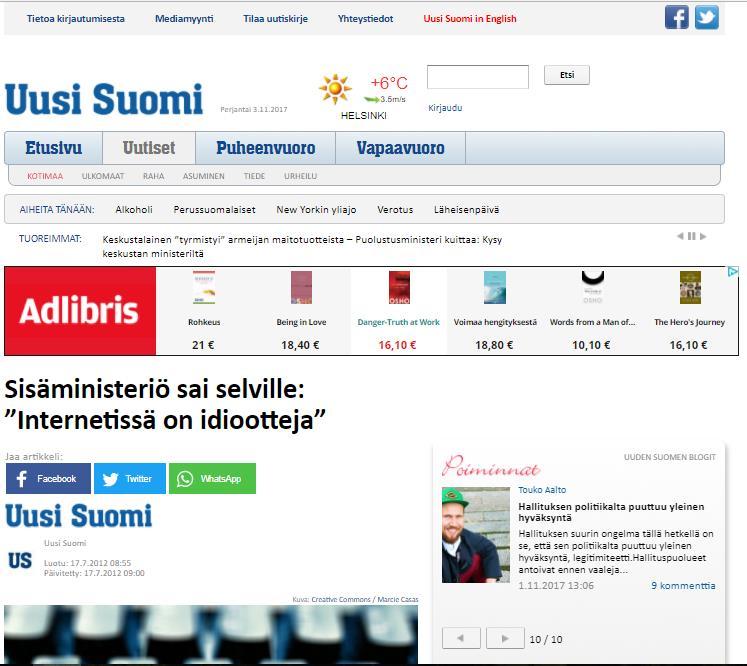Open the Uutiset tab

[149, 148]
